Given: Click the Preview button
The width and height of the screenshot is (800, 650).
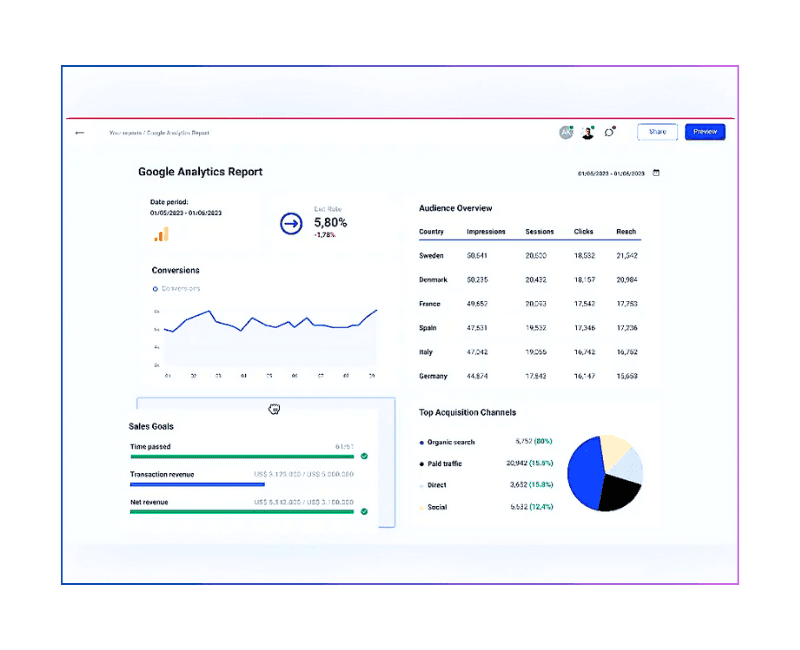Looking at the screenshot, I should pyautogui.click(x=705, y=132).
